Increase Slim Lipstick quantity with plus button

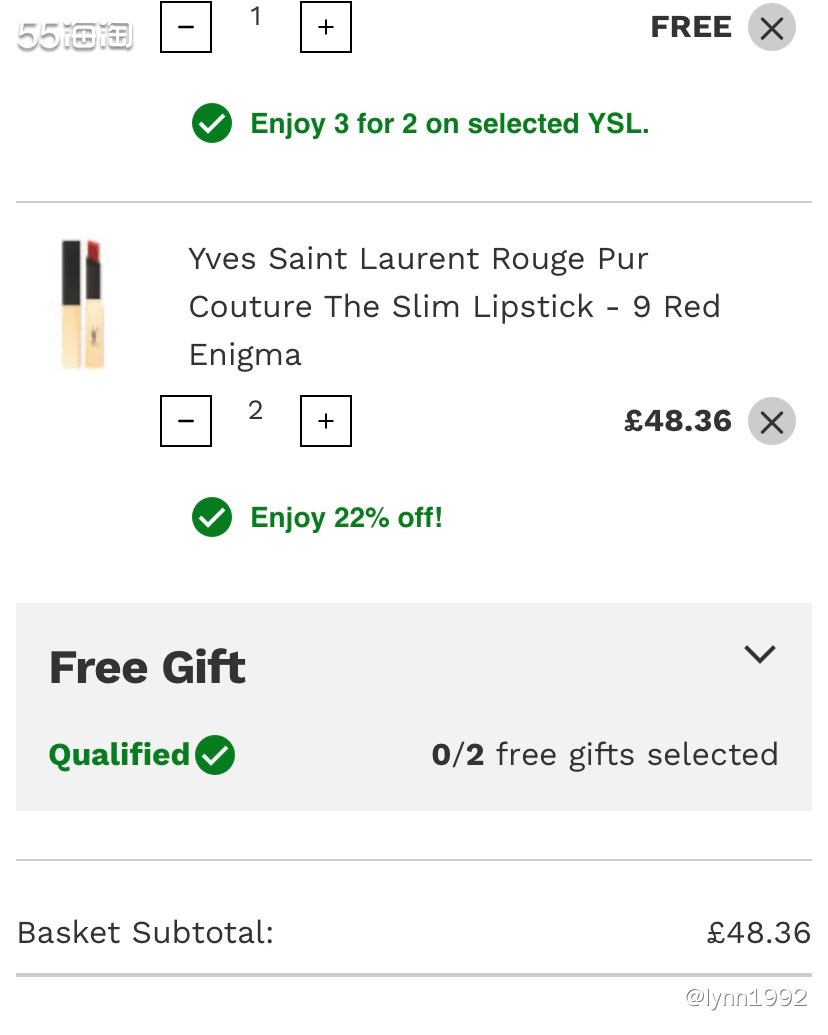pos(326,421)
